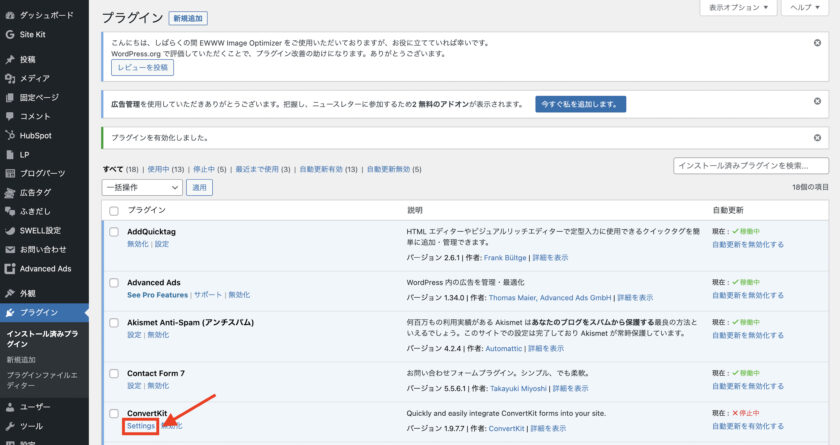Check the AddQuicktag plugin checkbox
This screenshot has width=840, height=445.
114,232
